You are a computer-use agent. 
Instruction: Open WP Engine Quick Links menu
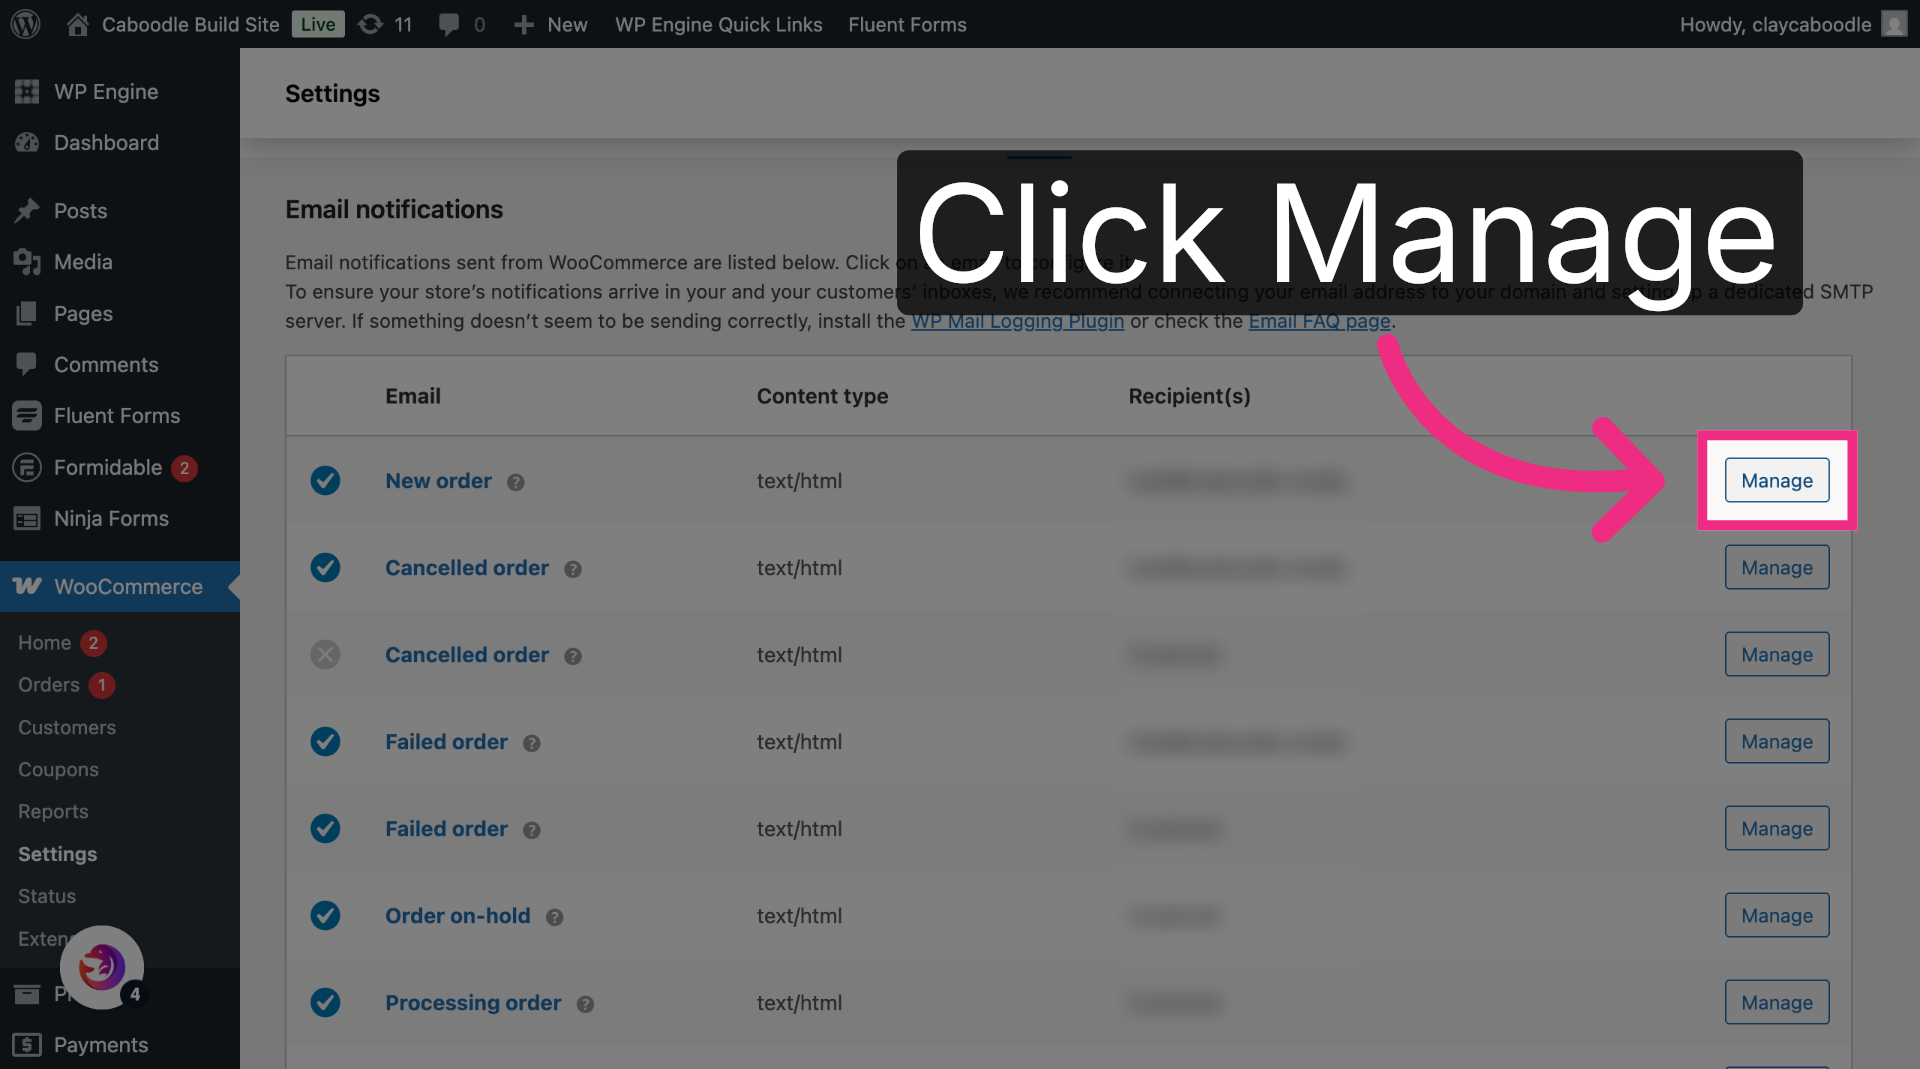tap(718, 24)
